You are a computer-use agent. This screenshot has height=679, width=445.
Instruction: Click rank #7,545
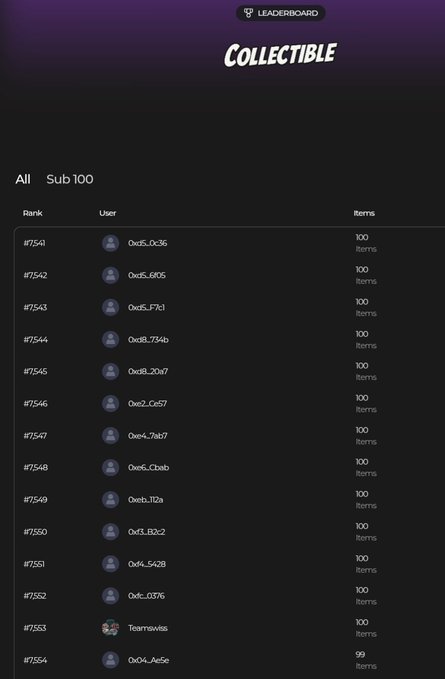click(x=35, y=371)
